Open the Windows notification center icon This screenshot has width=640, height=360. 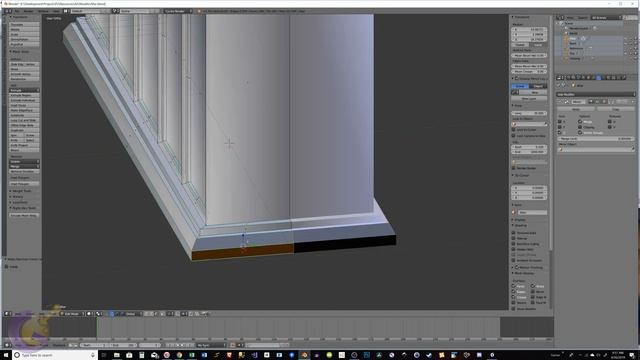[632, 355]
